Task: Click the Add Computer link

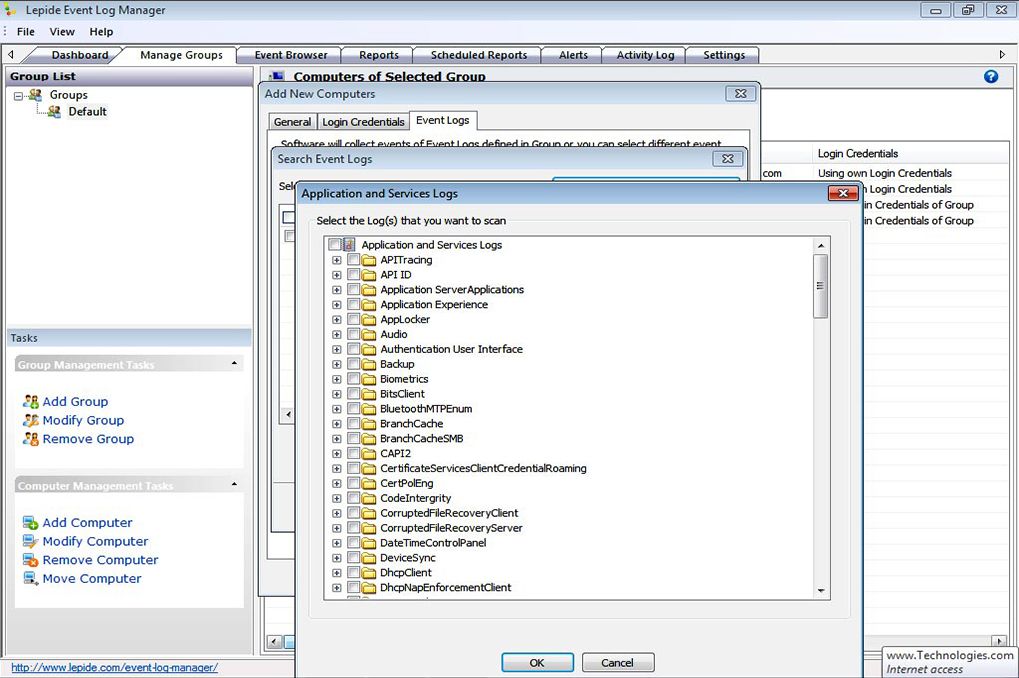Action: click(87, 523)
